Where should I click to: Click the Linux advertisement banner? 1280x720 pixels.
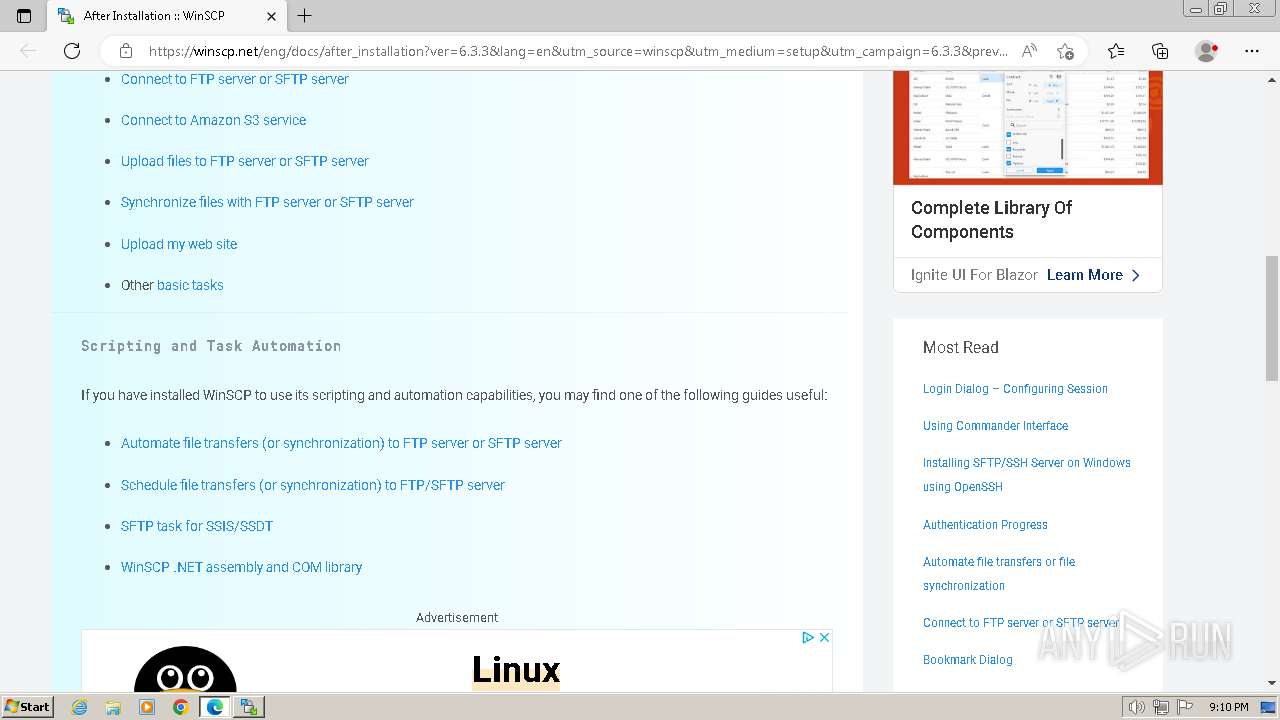pyautogui.click(x=457, y=661)
